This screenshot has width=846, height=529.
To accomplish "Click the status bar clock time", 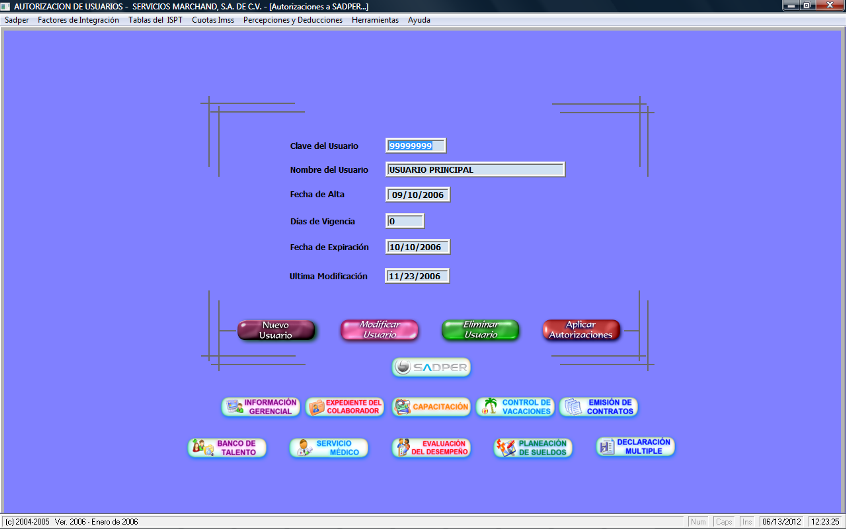I will click(826, 522).
